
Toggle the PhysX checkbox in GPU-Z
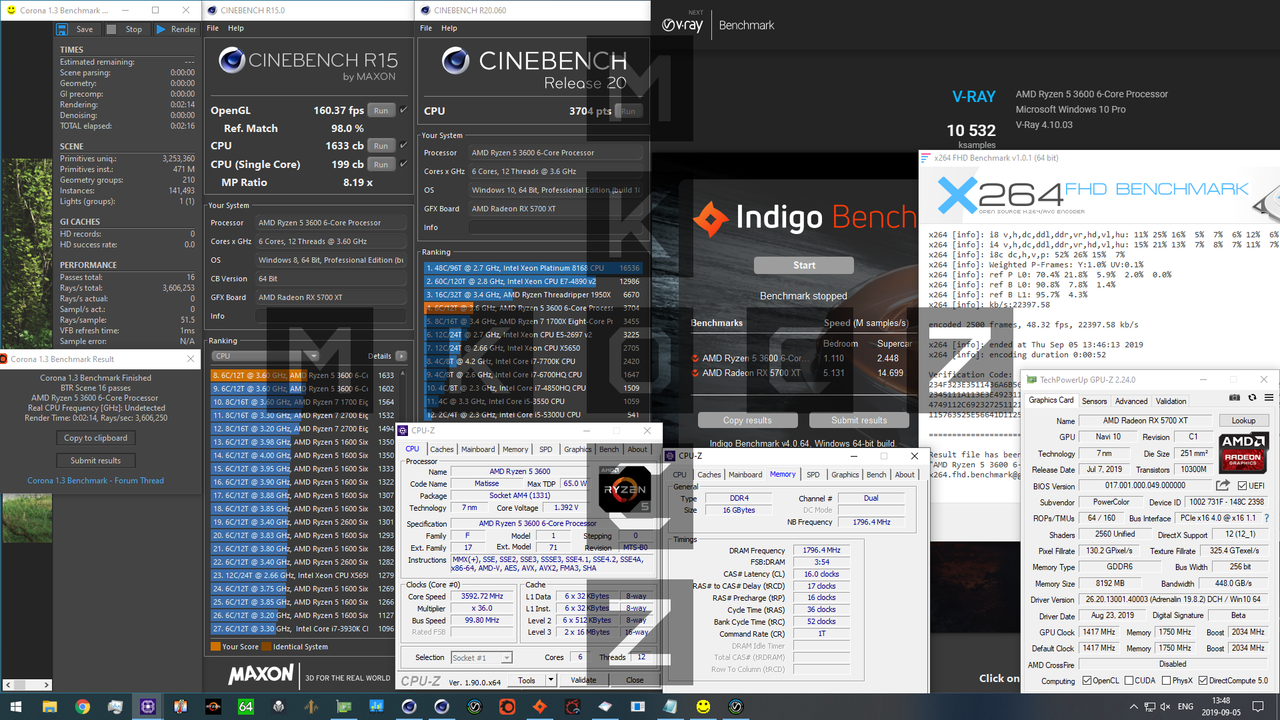(1167, 681)
